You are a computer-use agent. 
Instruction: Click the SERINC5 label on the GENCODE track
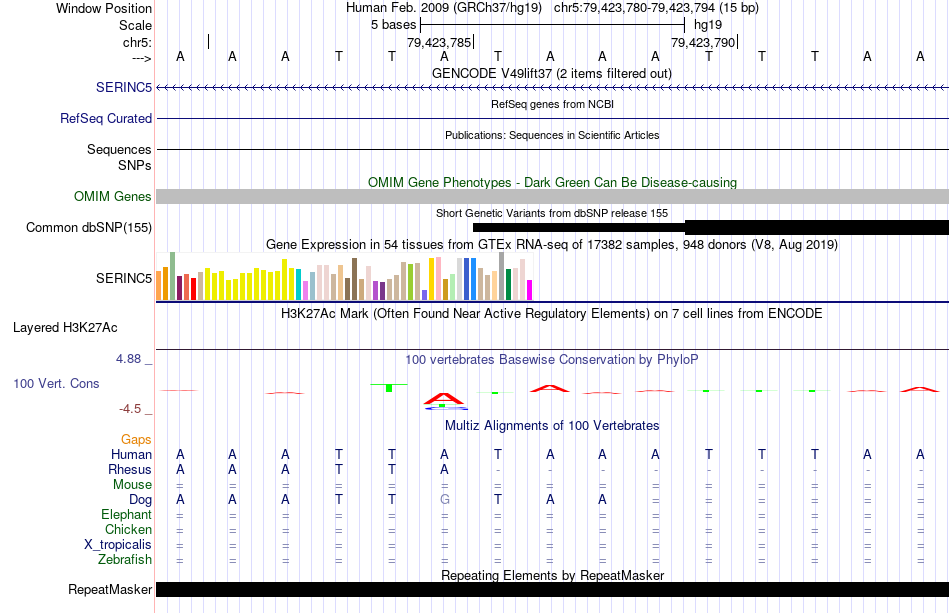124,87
